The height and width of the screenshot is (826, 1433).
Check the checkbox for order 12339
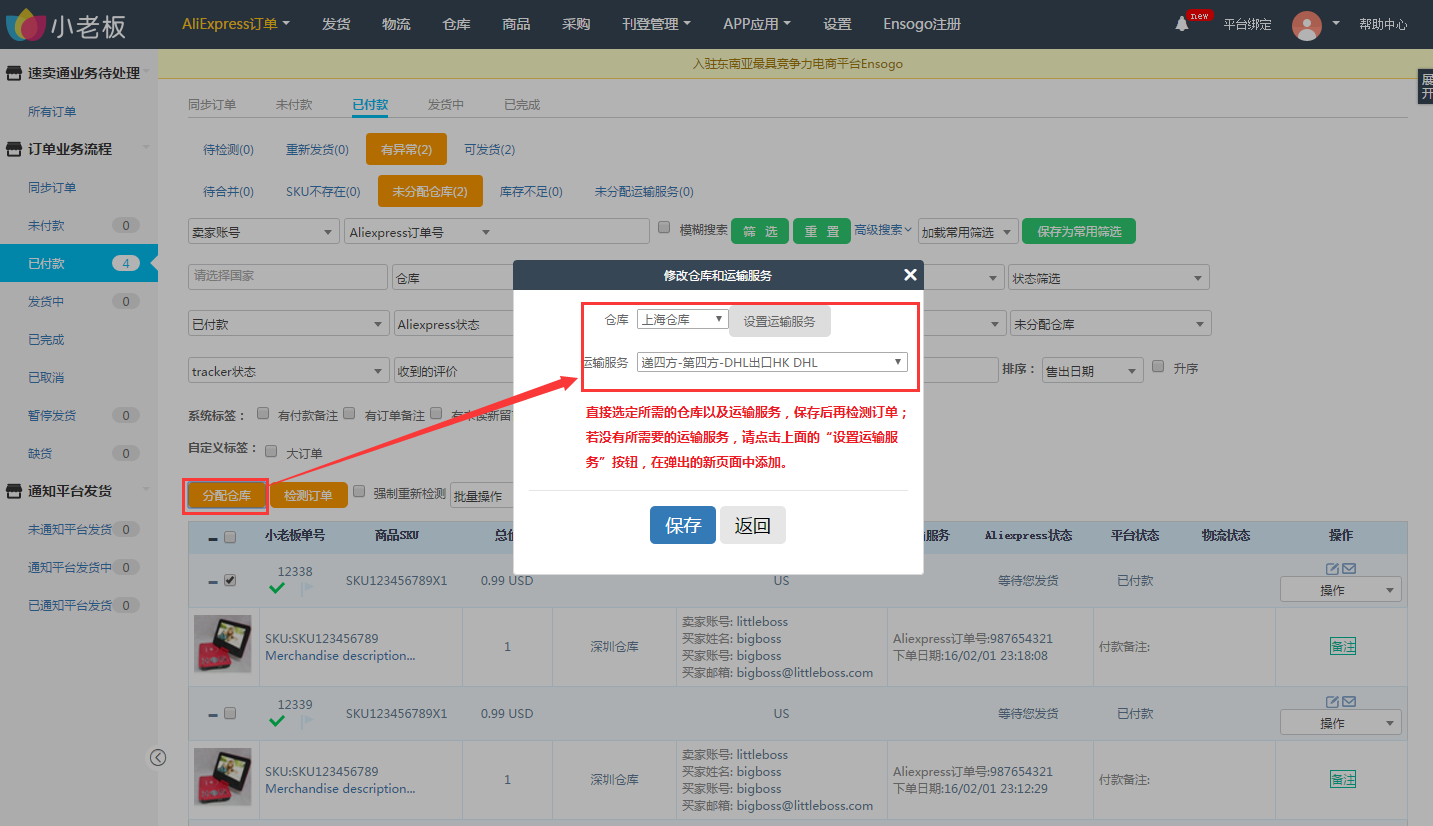tap(230, 713)
